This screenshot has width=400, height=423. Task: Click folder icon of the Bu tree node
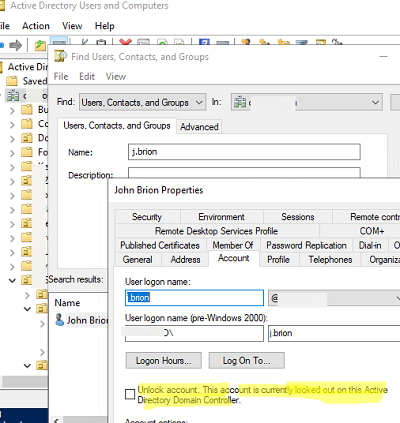[x=27, y=110]
